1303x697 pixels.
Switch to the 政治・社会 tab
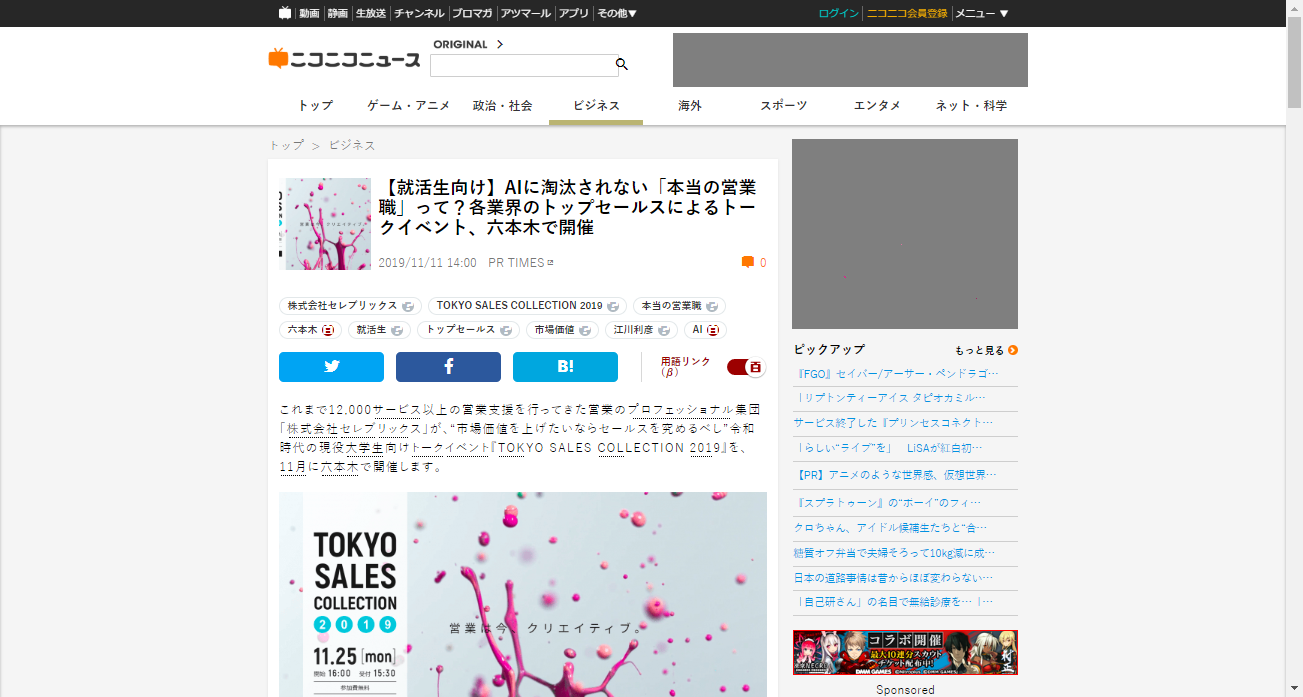coord(502,105)
